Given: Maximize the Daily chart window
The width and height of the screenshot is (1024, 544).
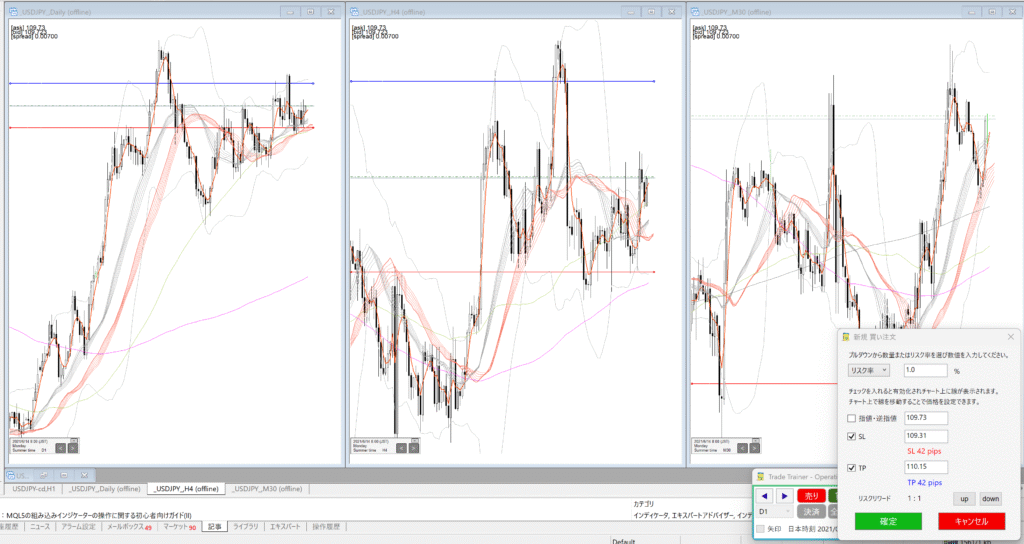Looking at the screenshot, I should coord(311,12).
